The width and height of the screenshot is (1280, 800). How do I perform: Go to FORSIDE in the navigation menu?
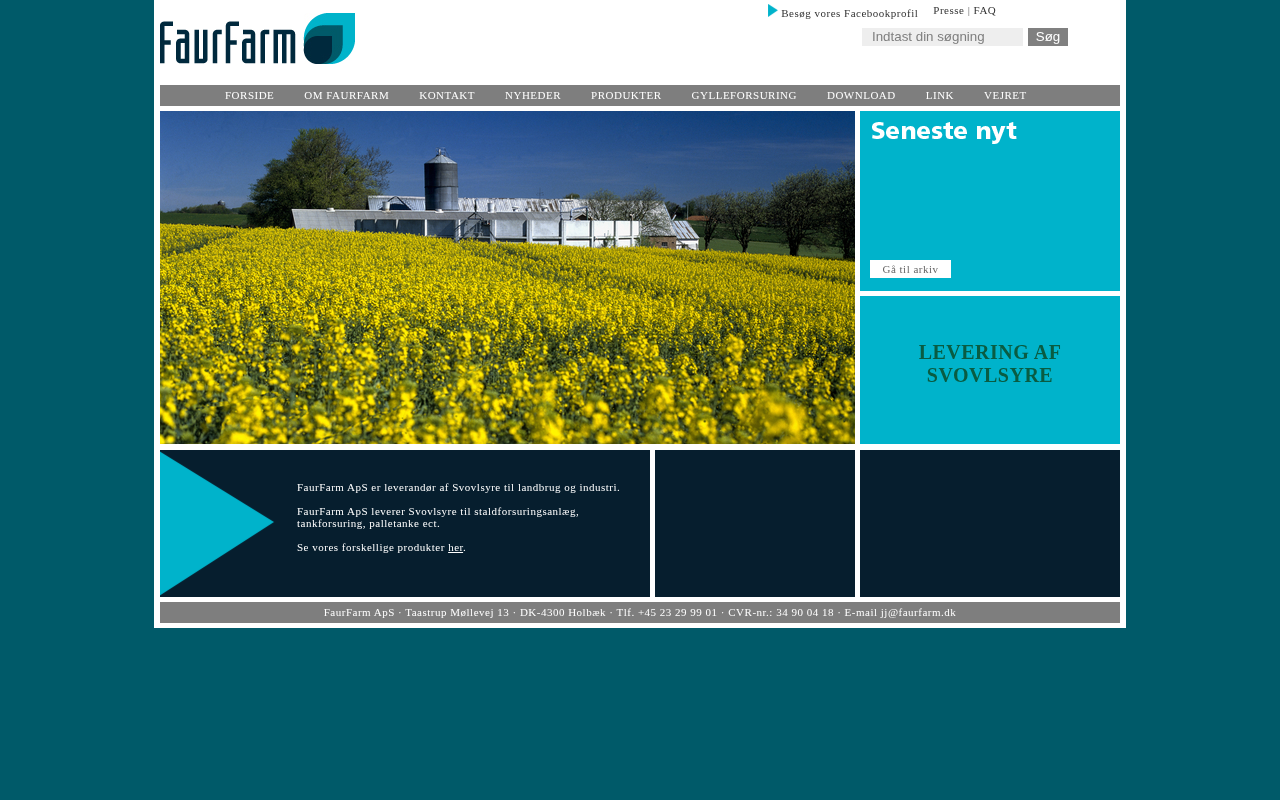[249, 95]
